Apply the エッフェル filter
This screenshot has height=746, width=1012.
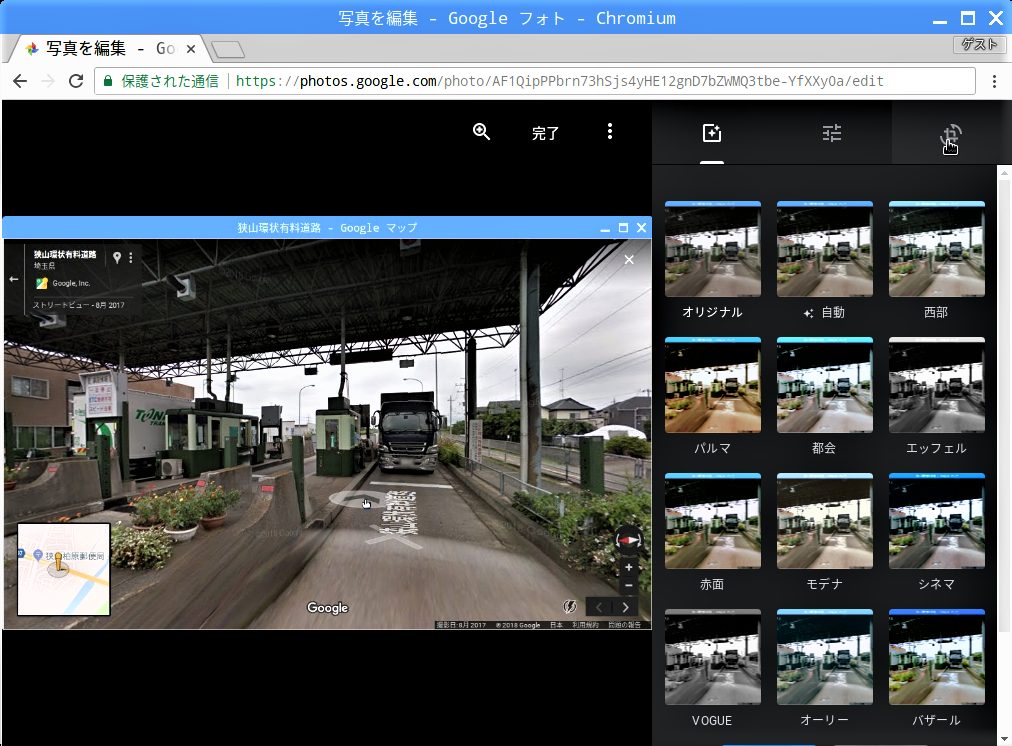[x=936, y=385]
